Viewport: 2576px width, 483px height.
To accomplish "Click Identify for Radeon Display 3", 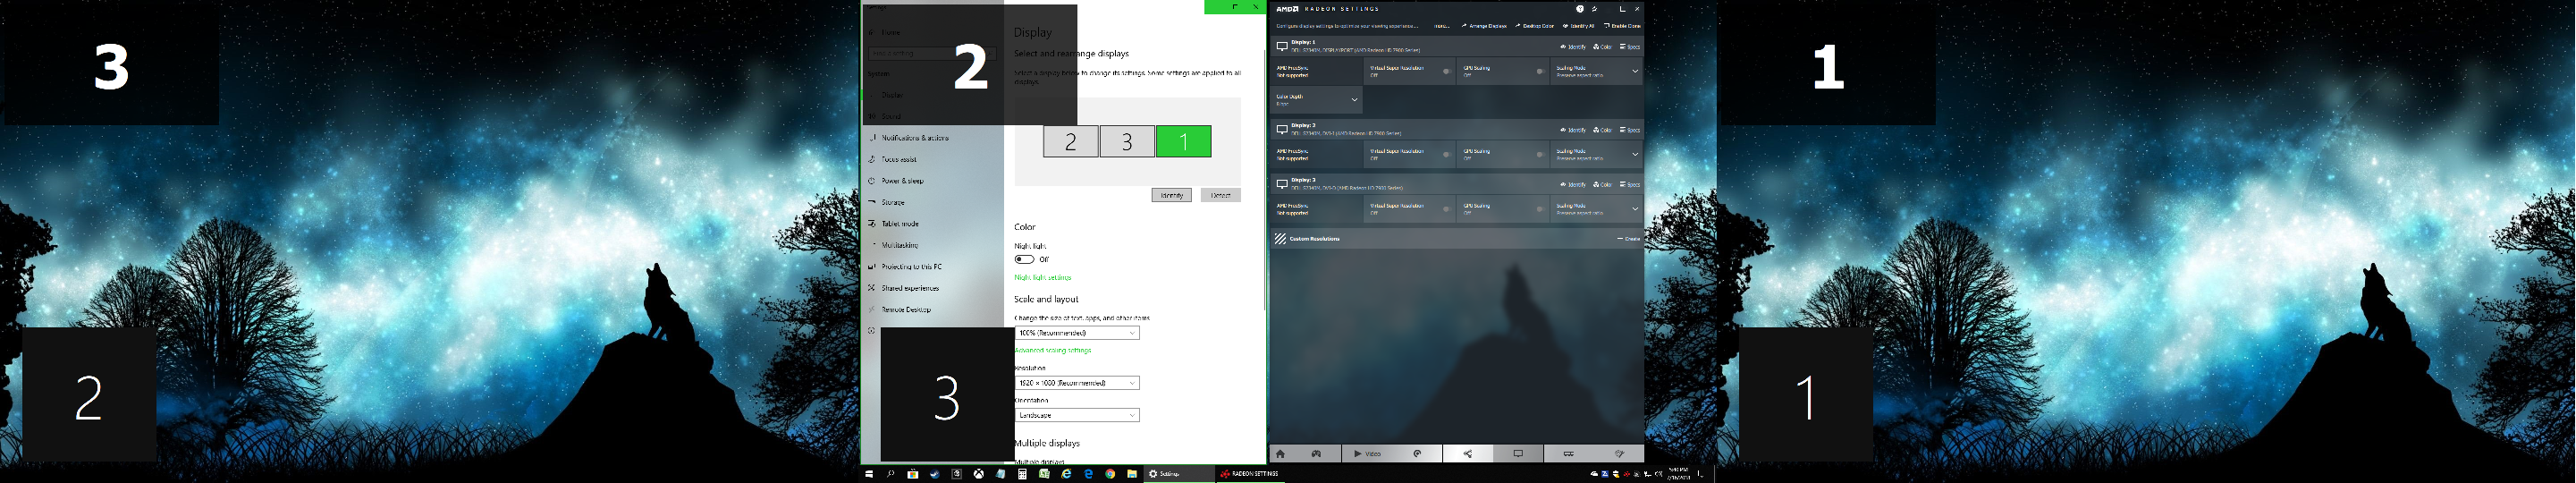I will (1574, 184).
